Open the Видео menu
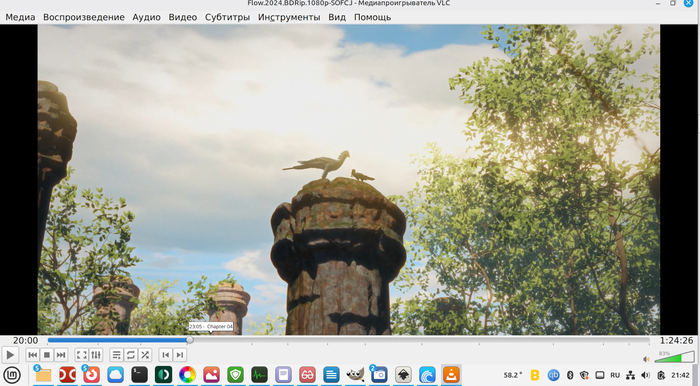 click(183, 17)
